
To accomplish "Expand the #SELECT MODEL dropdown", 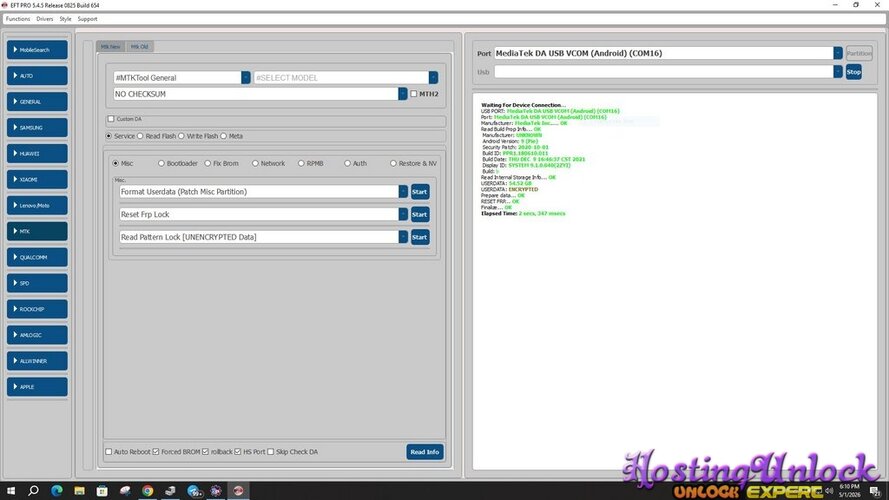I will click(x=433, y=78).
